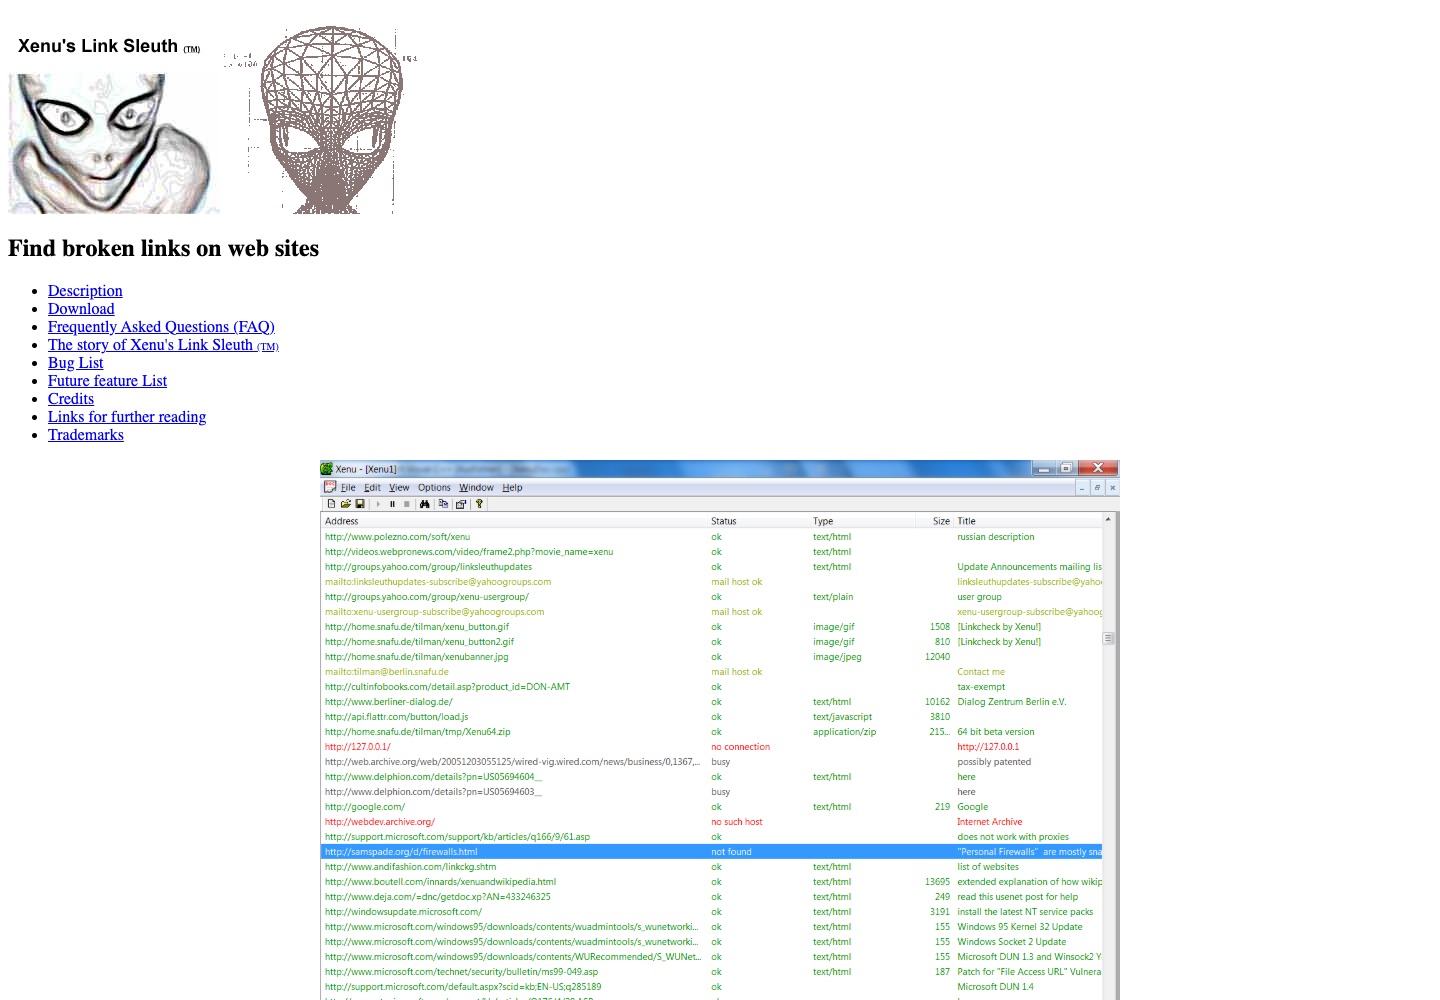Open the Future feature List link
The width and height of the screenshot is (1440, 1000).
(107, 381)
